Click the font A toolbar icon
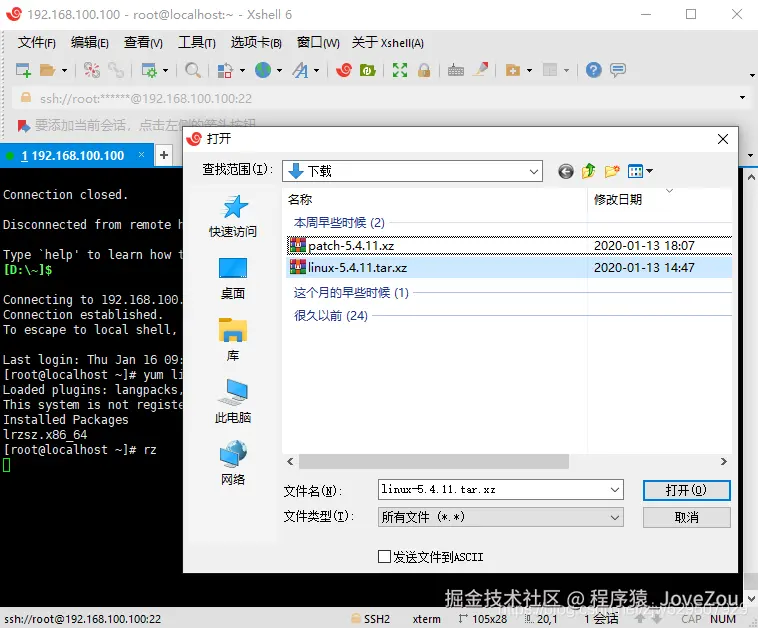The height and width of the screenshot is (628, 758). click(x=300, y=71)
